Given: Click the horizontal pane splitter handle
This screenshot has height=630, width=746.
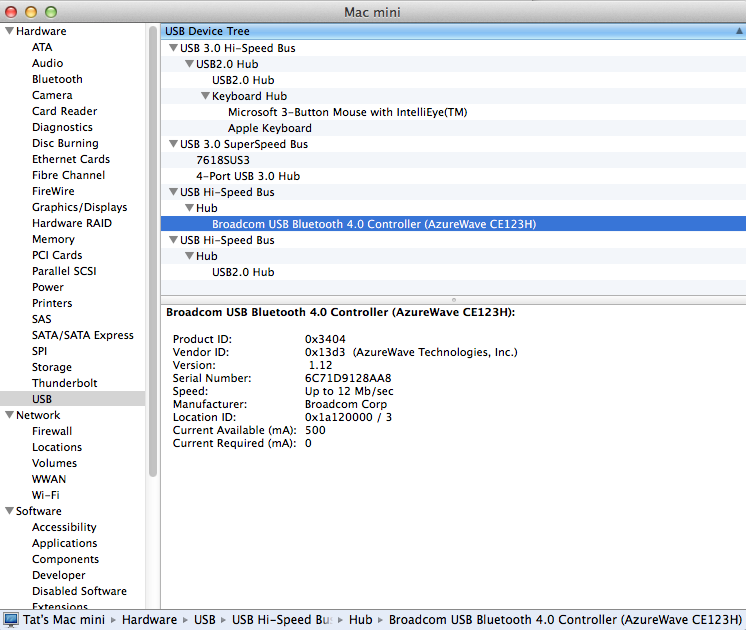Looking at the screenshot, I should pyautogui.click(x=453, y=299).
